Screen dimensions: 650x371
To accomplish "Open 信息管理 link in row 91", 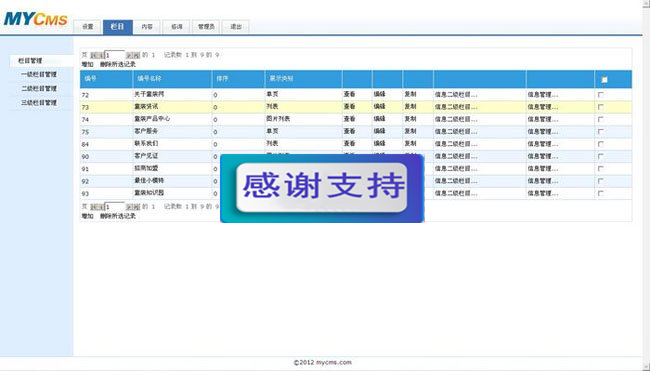I will pos(543,169).
